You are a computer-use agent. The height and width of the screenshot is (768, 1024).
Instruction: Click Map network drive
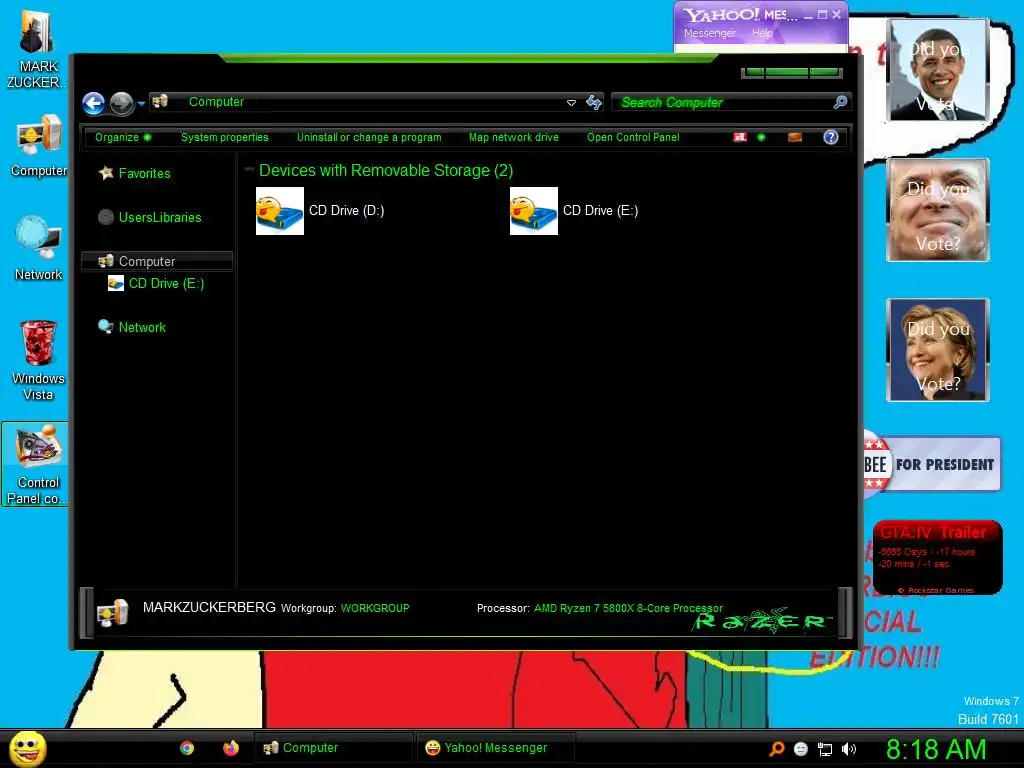pyautogui.click(x=514, y=137)
